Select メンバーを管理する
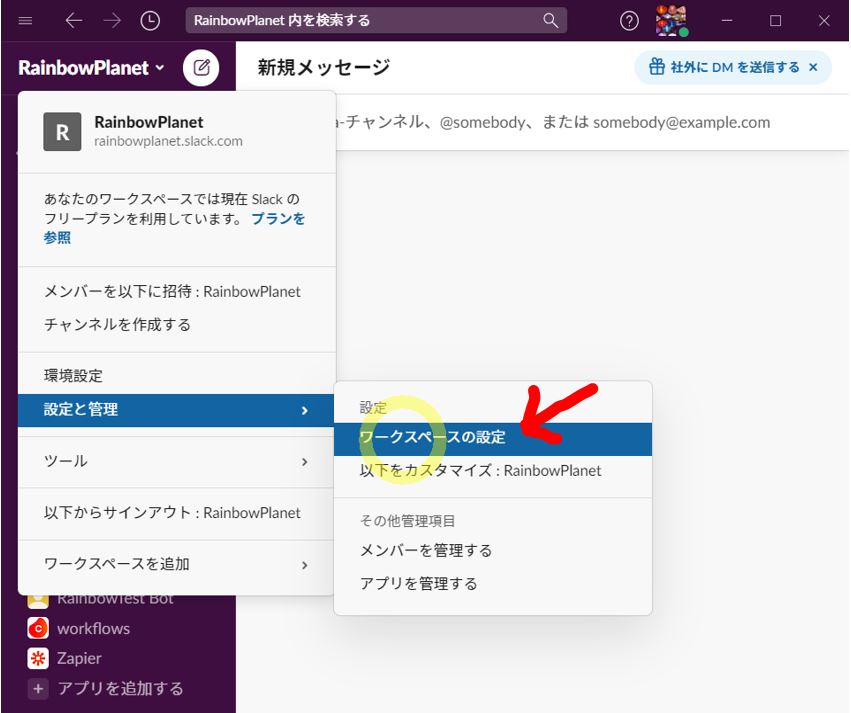This screenshot has height=713, width=851. tap(493, 551)
